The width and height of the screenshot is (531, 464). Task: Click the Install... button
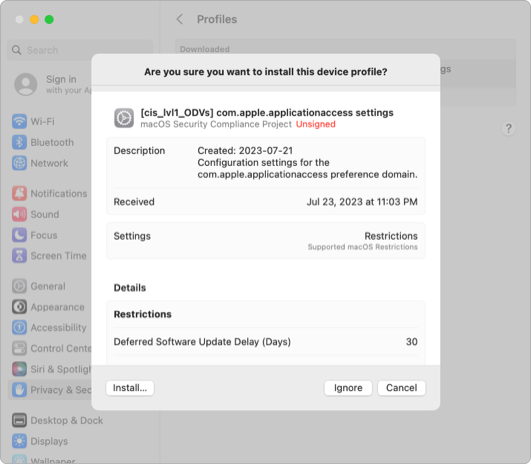130,388
